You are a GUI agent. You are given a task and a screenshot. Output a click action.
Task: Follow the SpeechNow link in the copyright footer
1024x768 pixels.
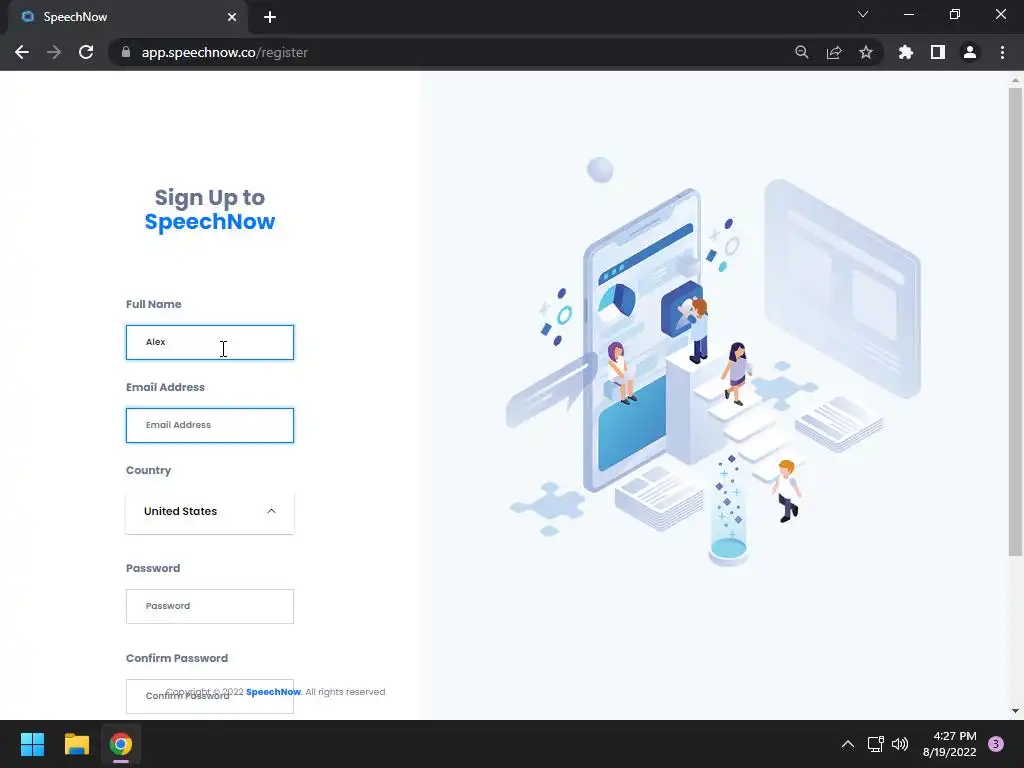click(273, 692)
